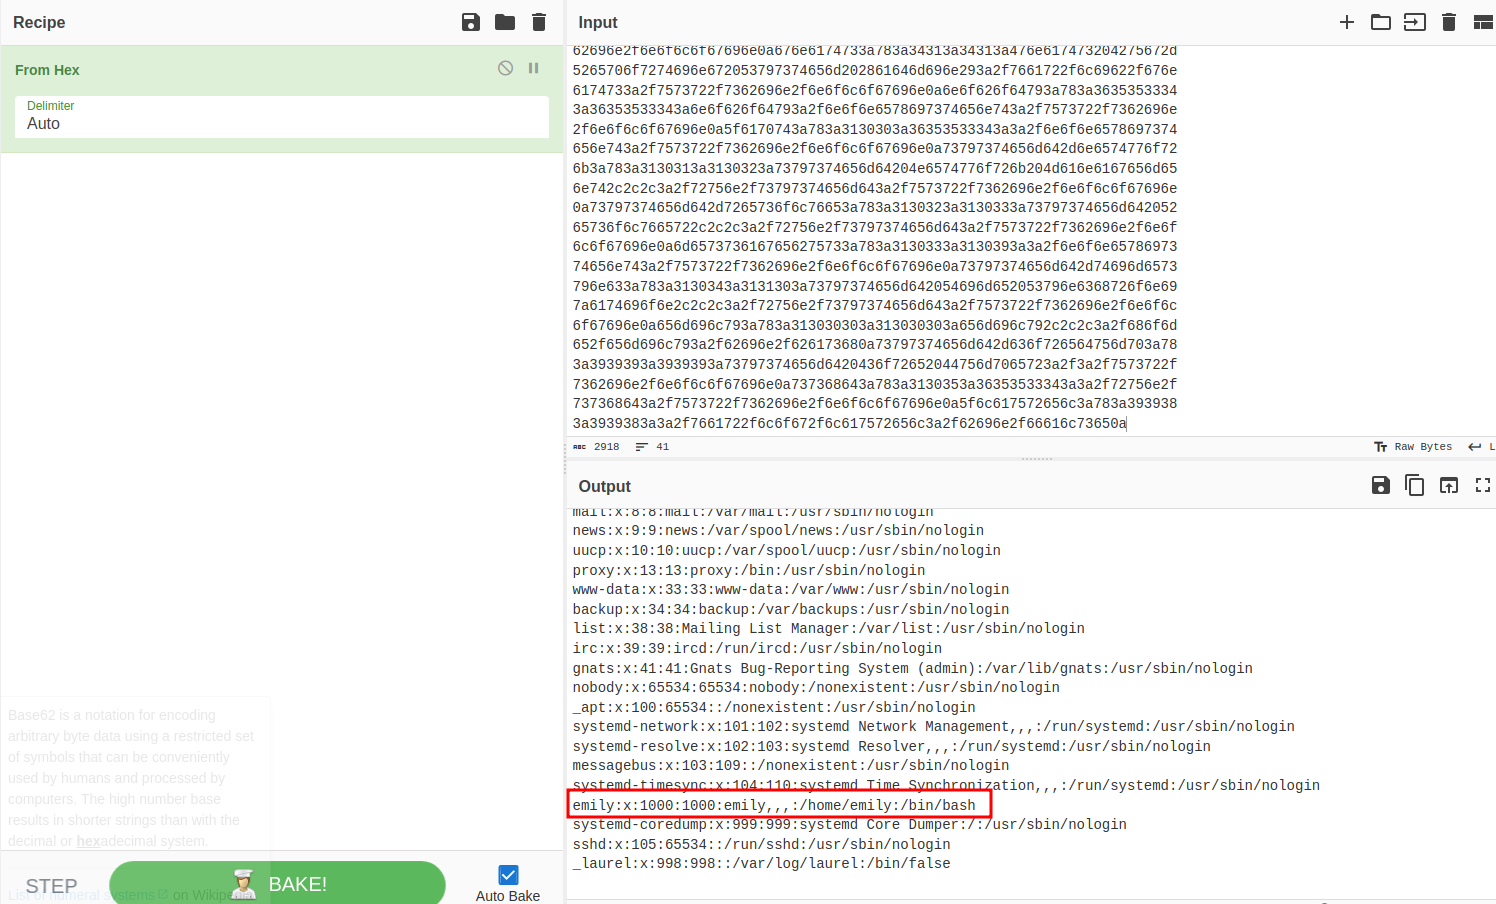Viewport: 1496px width, 904px height.
Task: Open the Delimiter dropdown set to Auto
Action: 282,117
